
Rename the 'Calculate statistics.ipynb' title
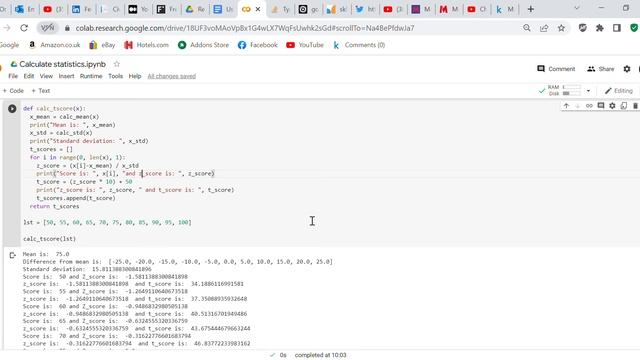pos(62,64)
